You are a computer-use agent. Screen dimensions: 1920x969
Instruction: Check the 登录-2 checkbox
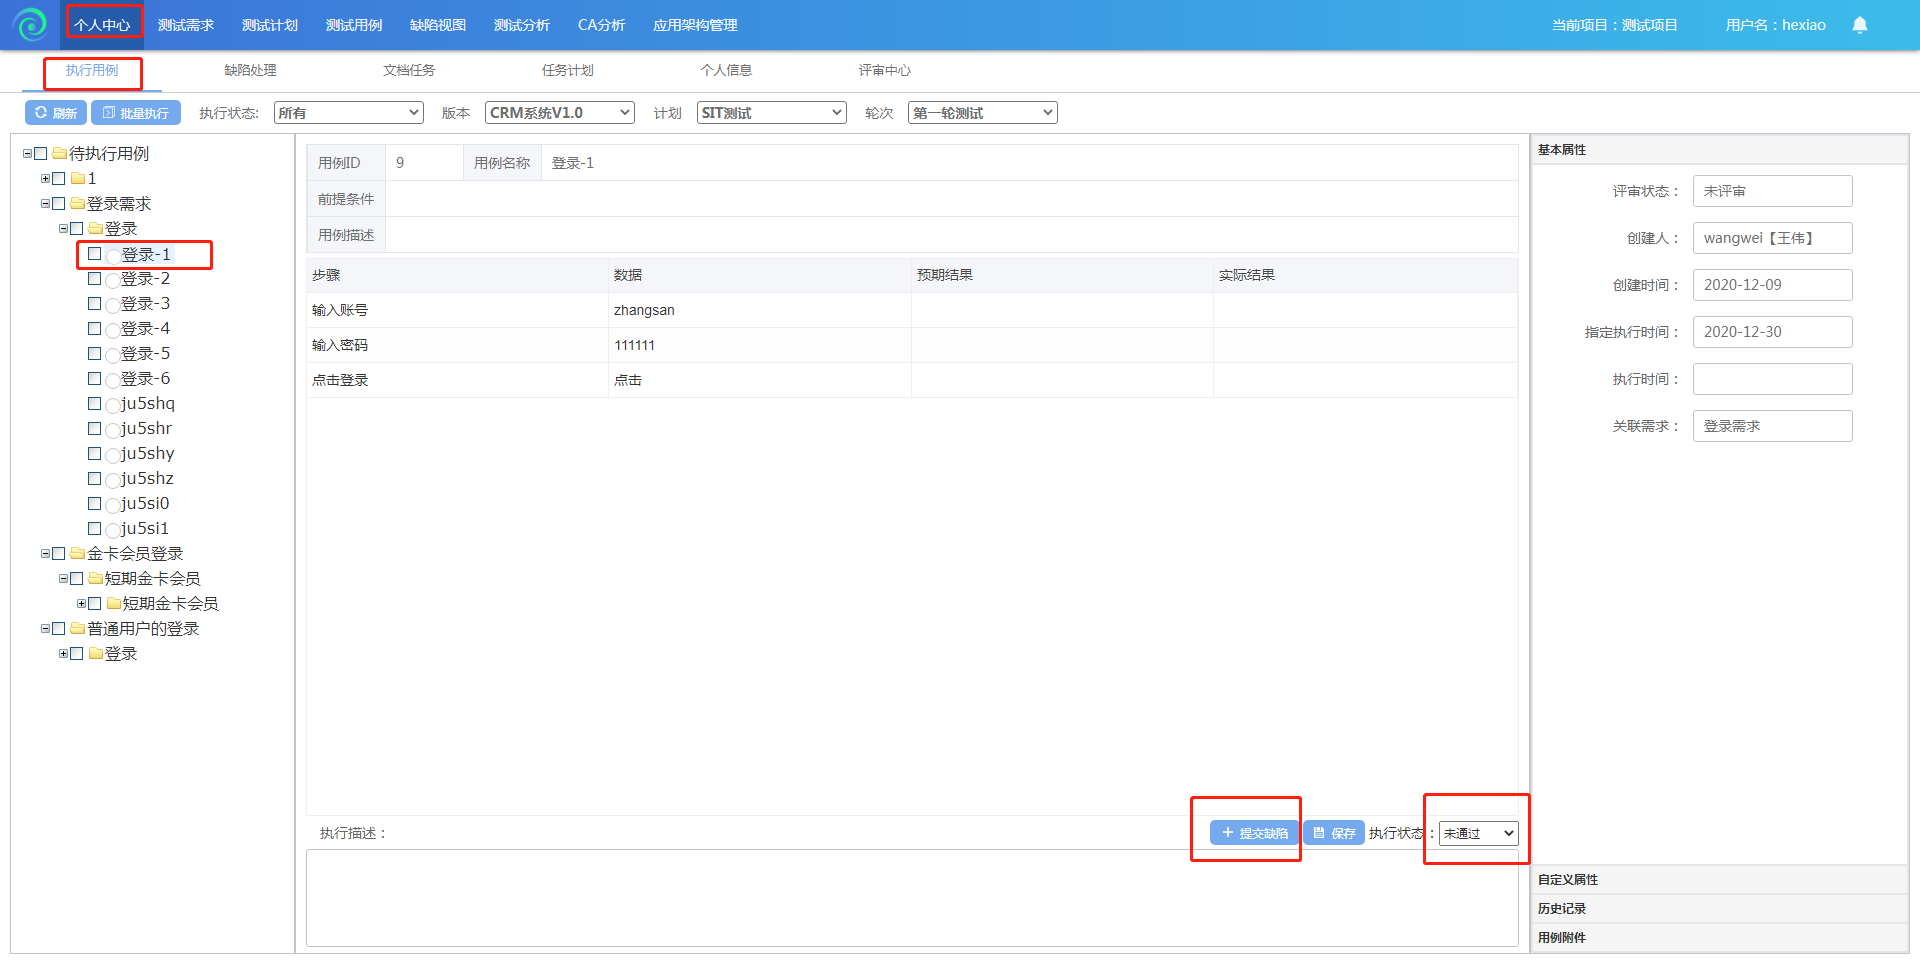[95, 279]
